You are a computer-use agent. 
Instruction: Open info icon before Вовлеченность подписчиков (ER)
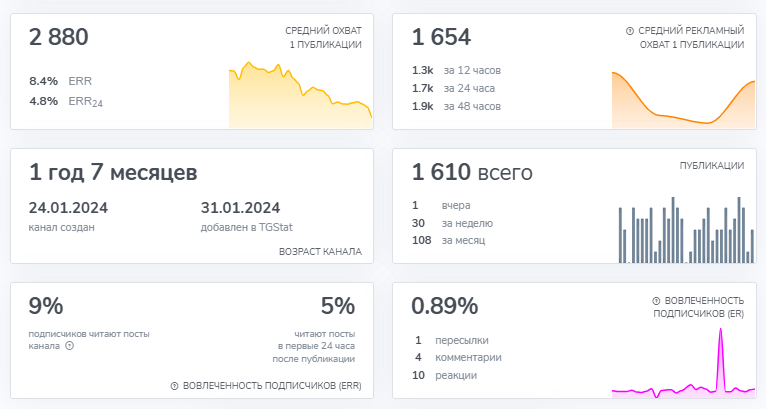[656, 300]
